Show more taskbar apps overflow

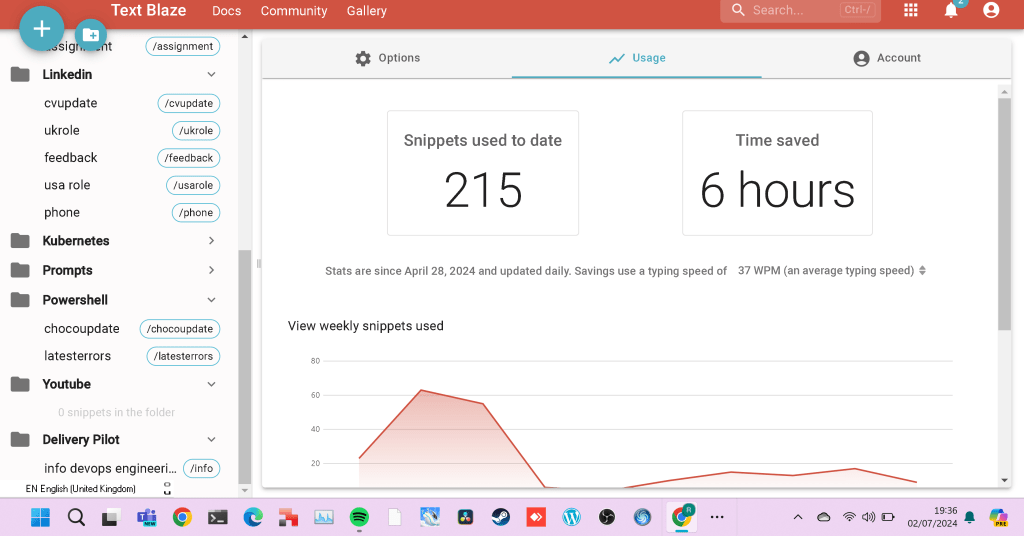pos(717,517)
